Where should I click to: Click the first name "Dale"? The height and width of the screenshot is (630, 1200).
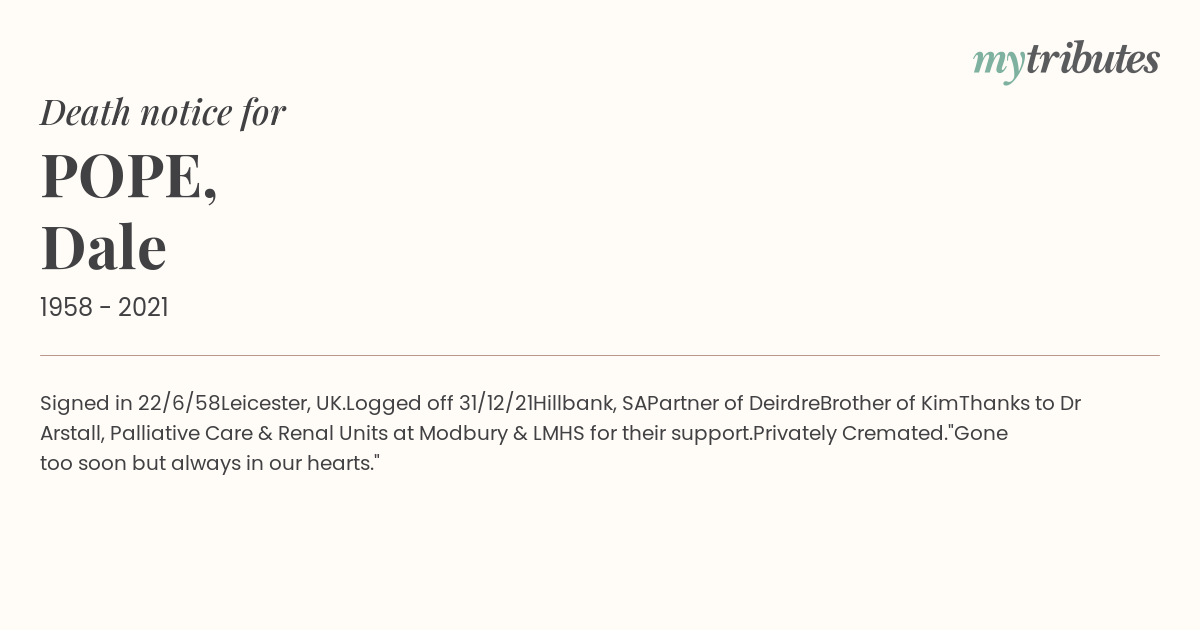point(103,247)
